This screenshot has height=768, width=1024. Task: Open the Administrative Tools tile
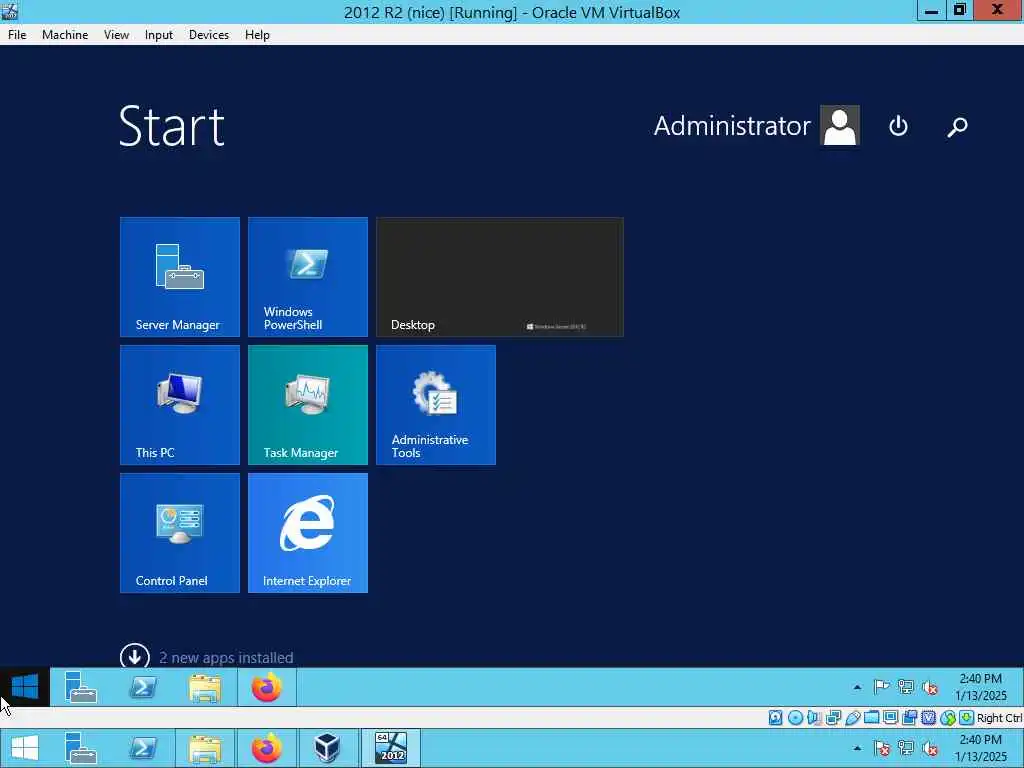pos(436,405)
